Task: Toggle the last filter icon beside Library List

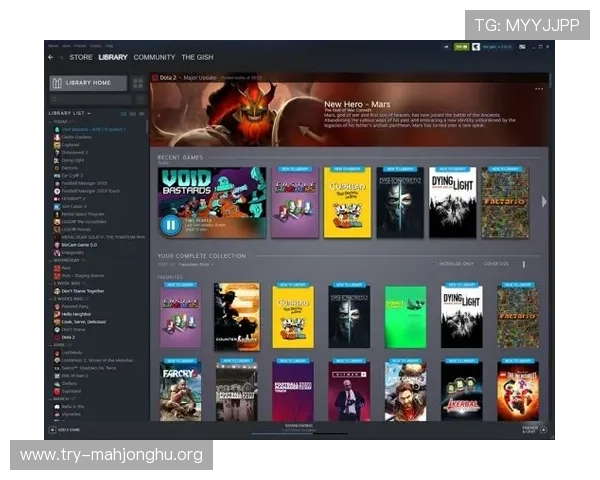Action: click(142, 114)
